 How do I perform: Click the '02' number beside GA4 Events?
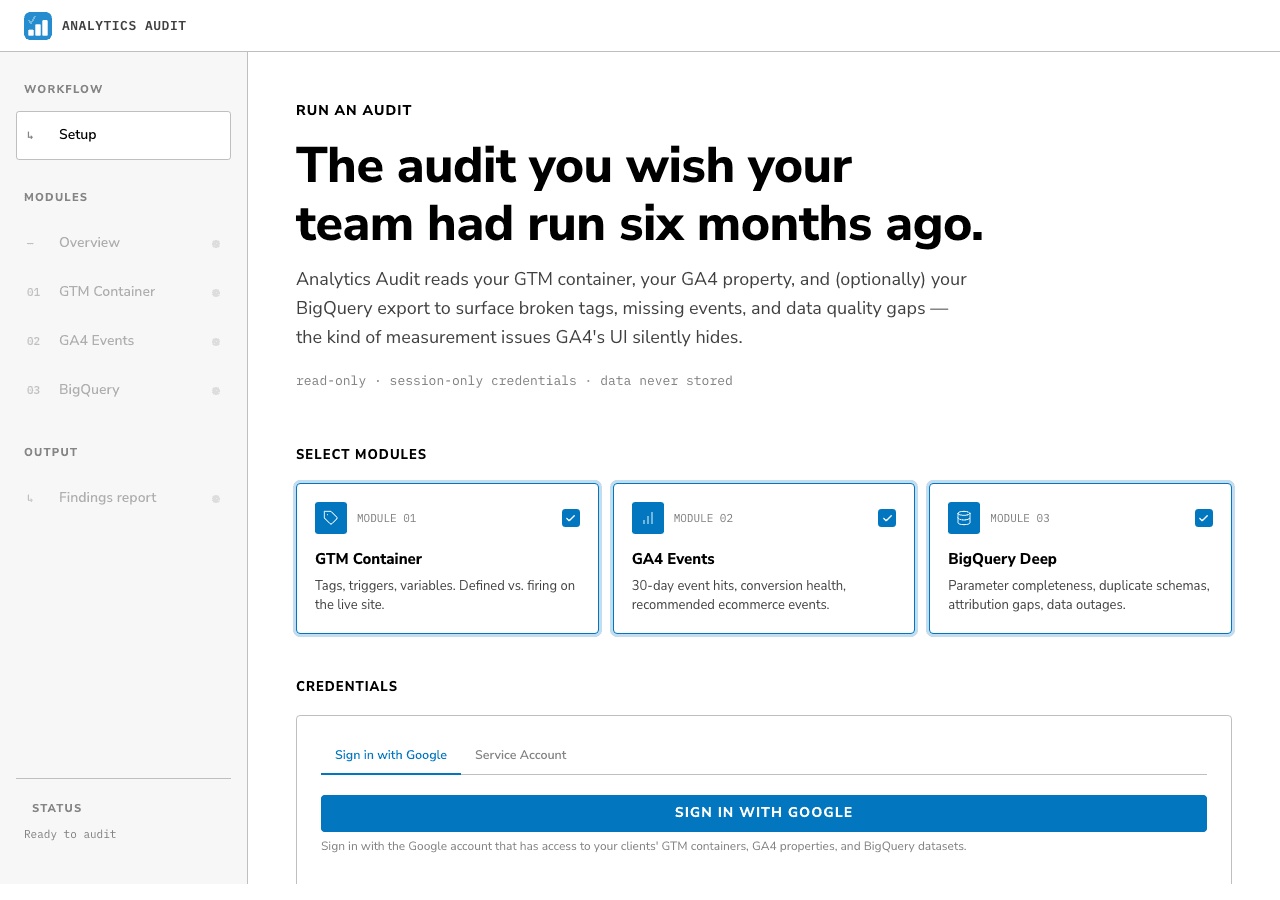pos(34,341)
